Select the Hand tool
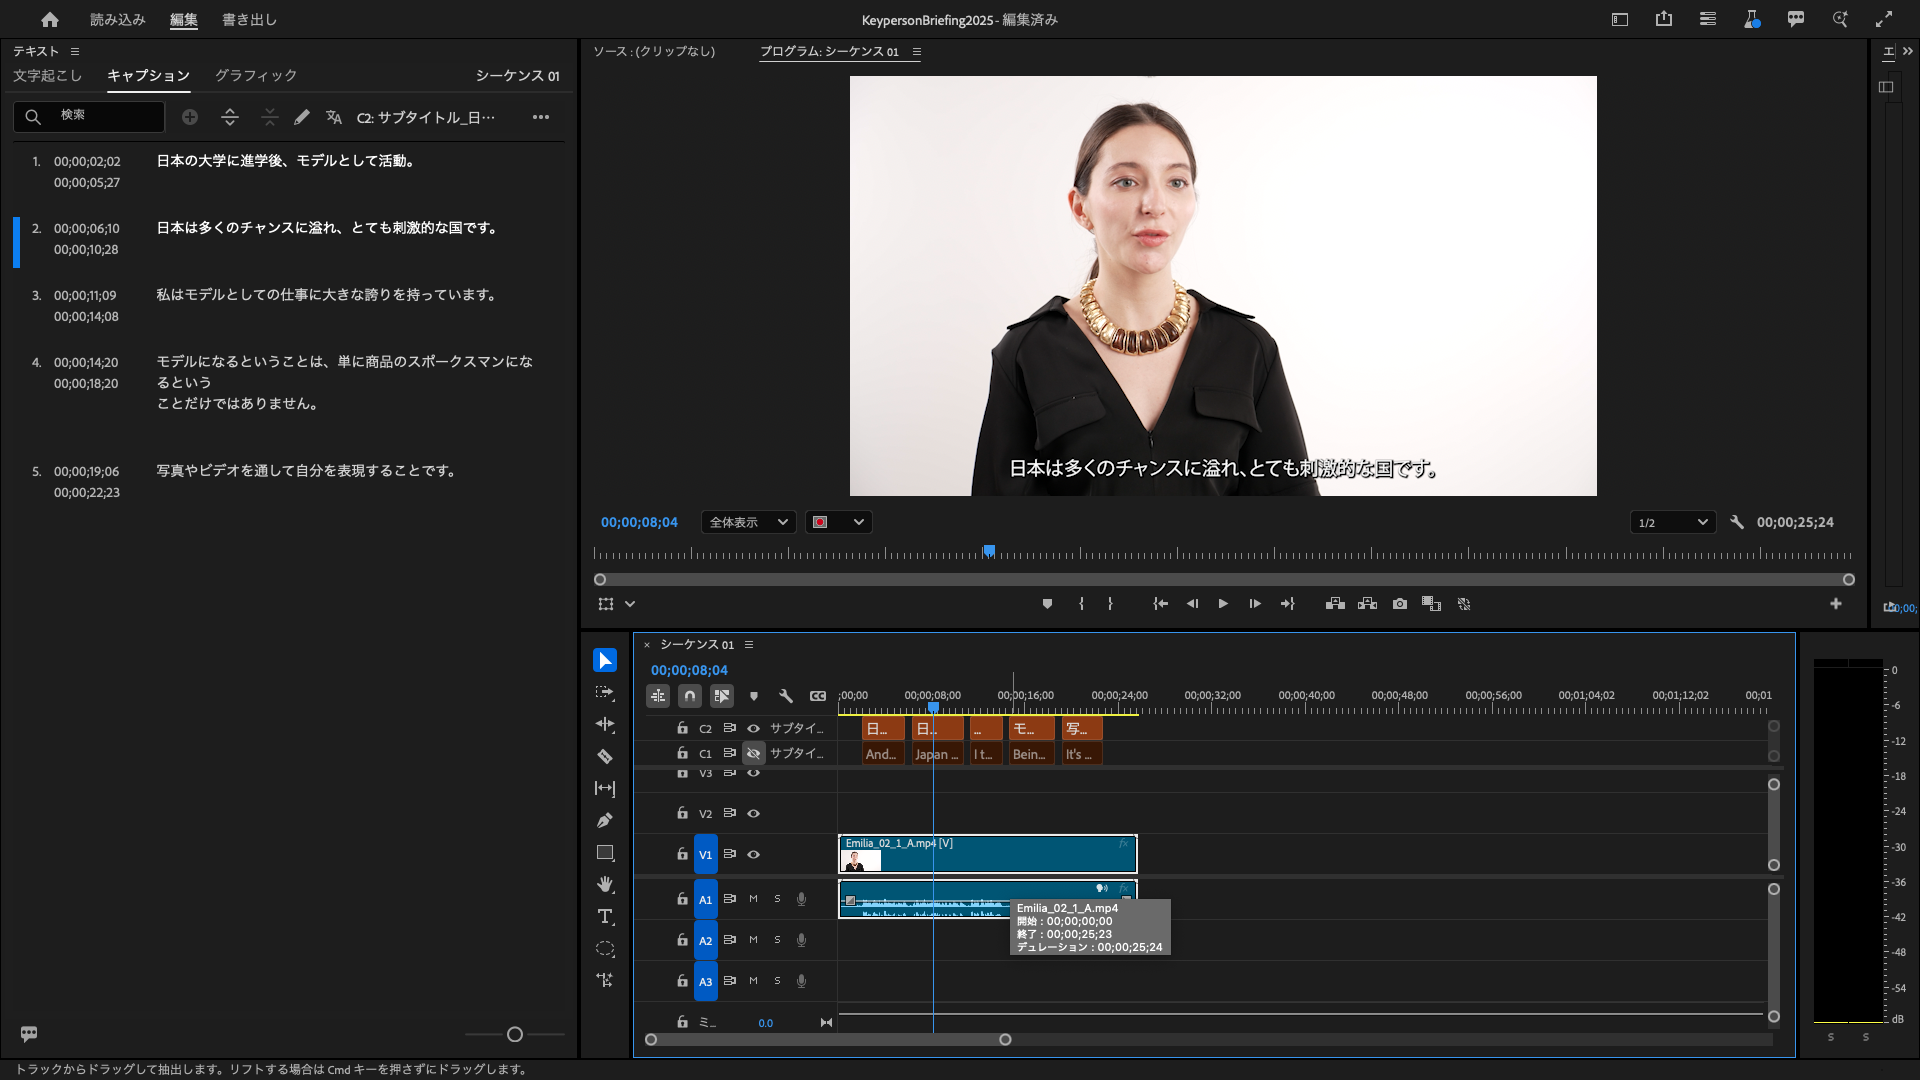This screenshot has width=1920, height=1080. [605, 885]
